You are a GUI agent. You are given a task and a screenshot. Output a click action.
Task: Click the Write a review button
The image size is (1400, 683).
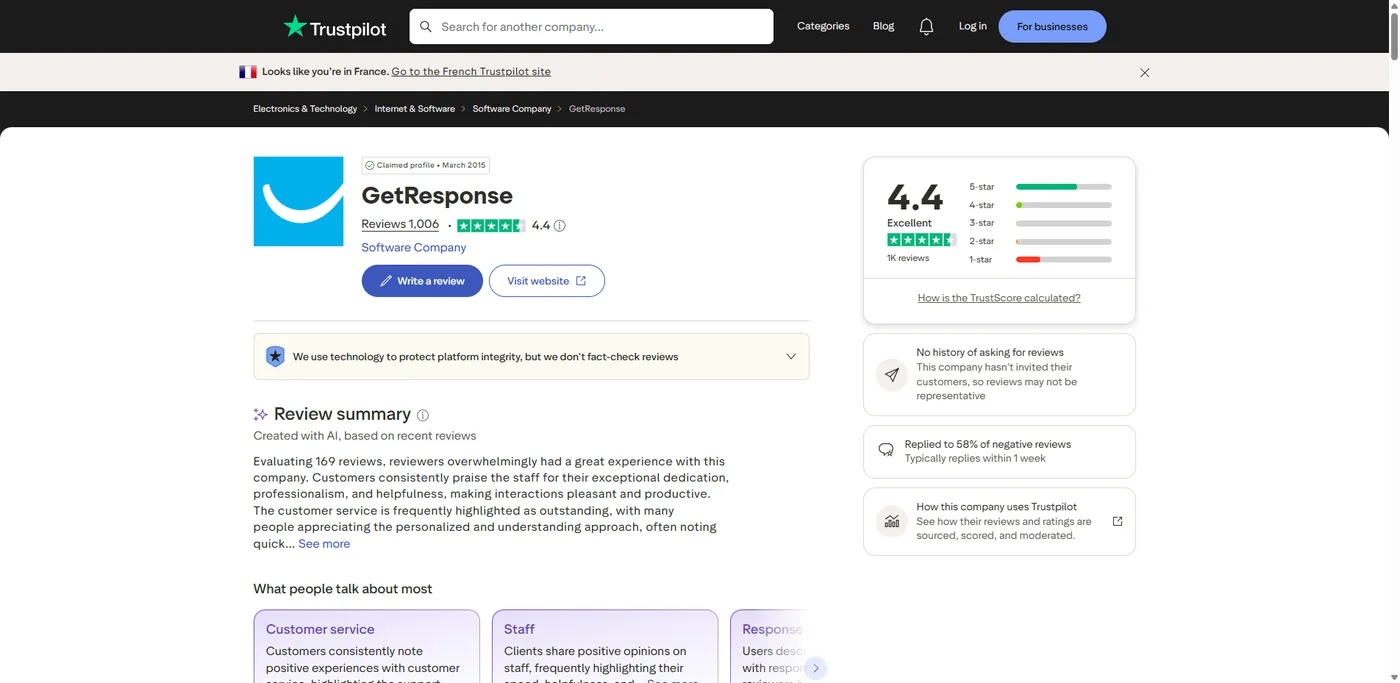coord(422,281)
